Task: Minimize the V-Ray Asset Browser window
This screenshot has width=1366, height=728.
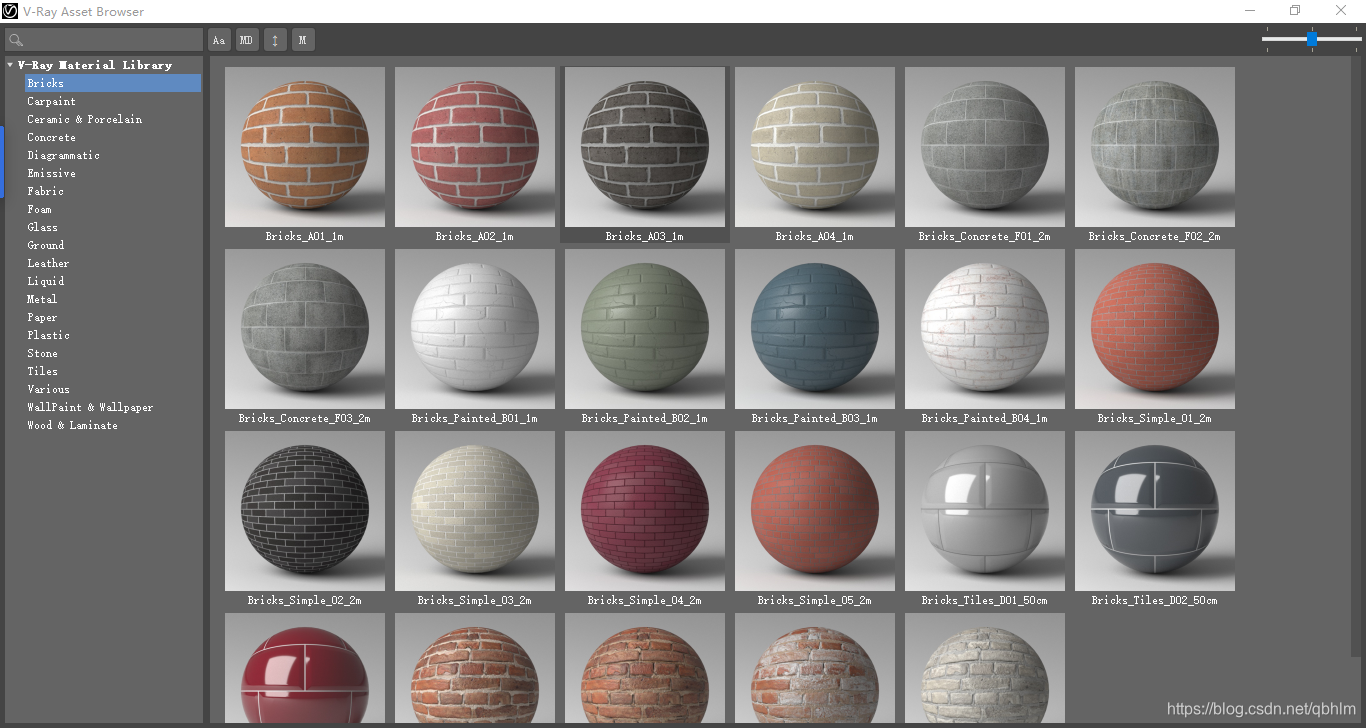Action: pos(1250,11)
